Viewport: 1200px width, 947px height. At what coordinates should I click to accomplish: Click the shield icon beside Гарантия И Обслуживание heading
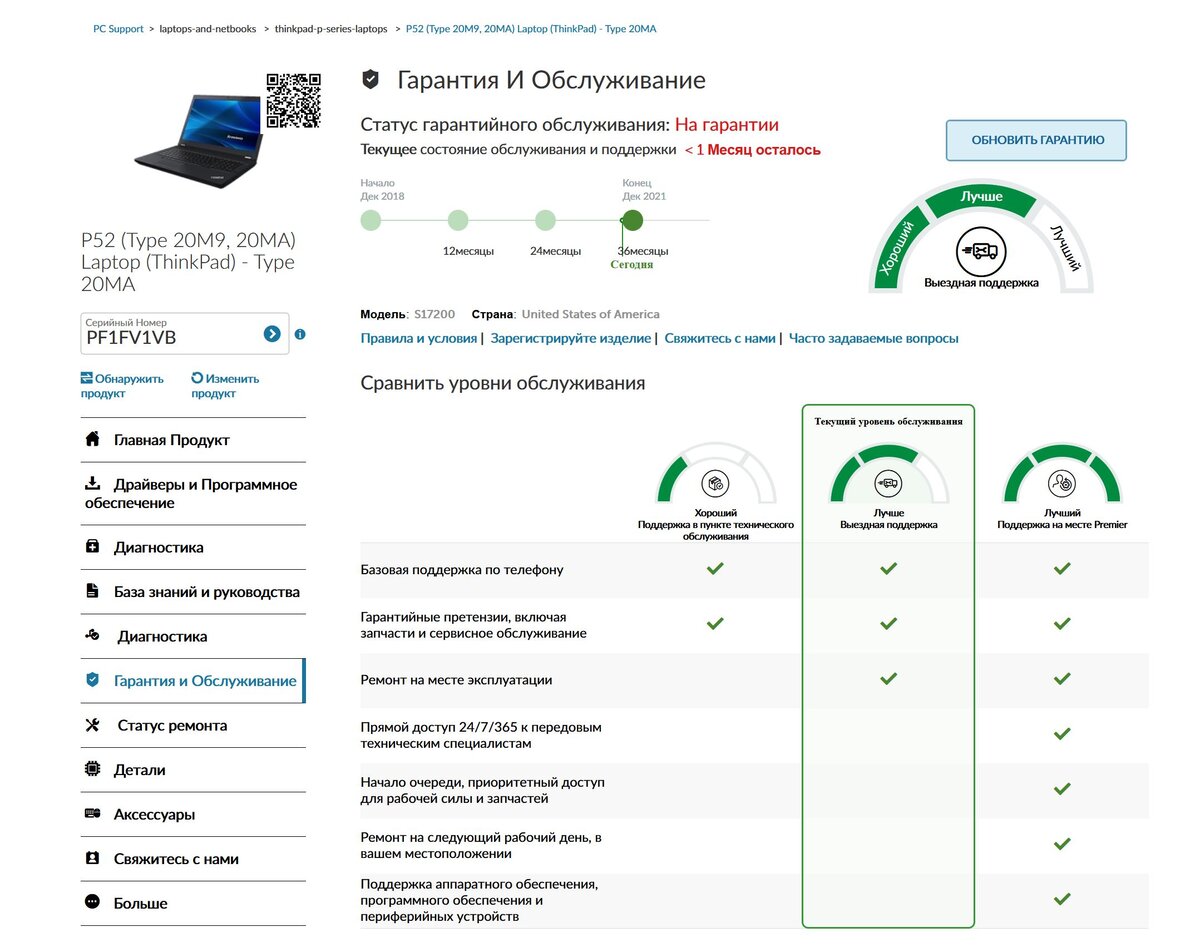pyautogui.click(x=370, y=80)
